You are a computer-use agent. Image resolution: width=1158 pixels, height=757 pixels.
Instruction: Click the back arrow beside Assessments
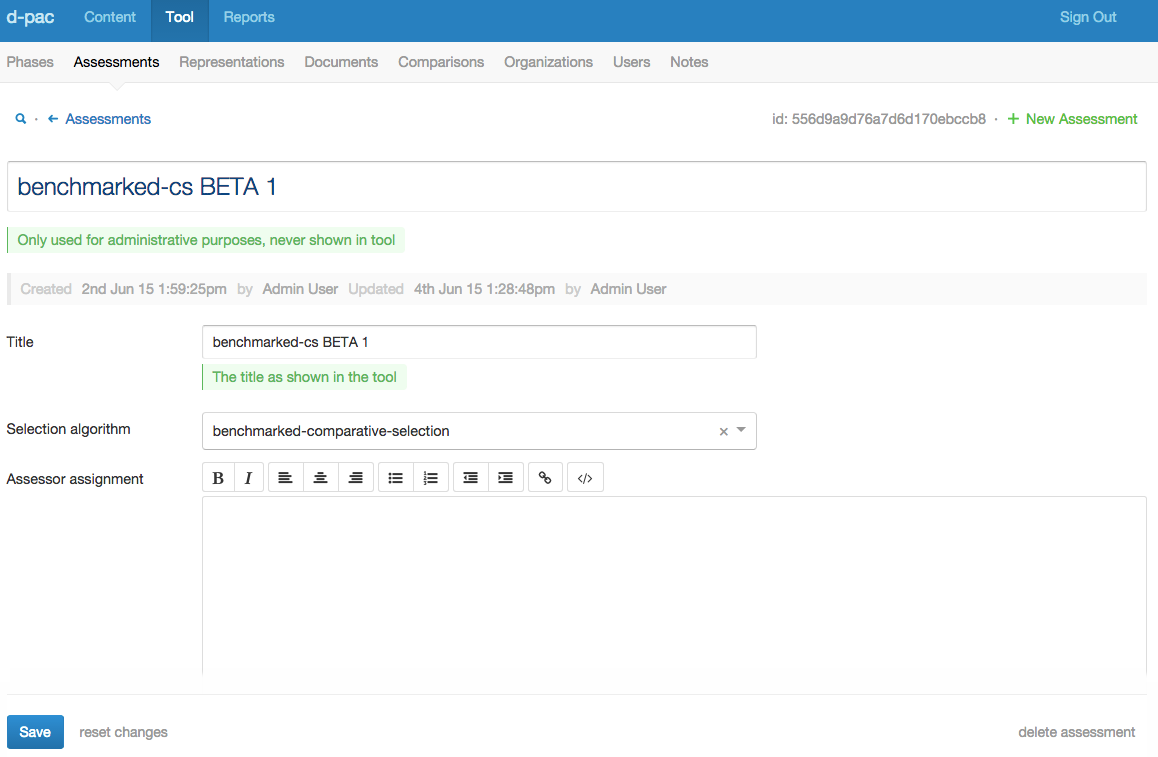click(52, 119)
